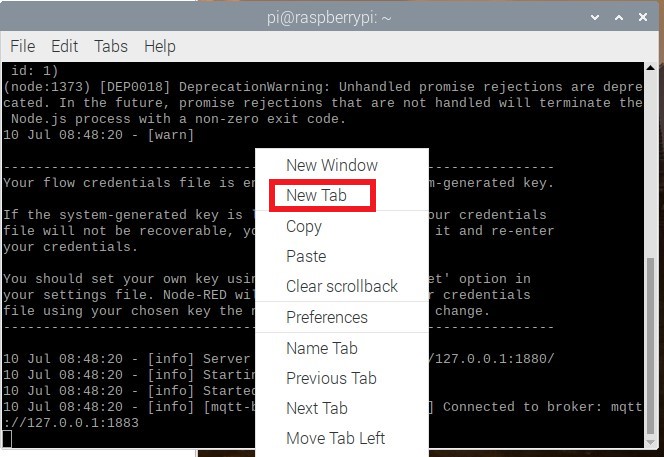
Task: Maximize the terminal window
Action: tap(620, 16)
